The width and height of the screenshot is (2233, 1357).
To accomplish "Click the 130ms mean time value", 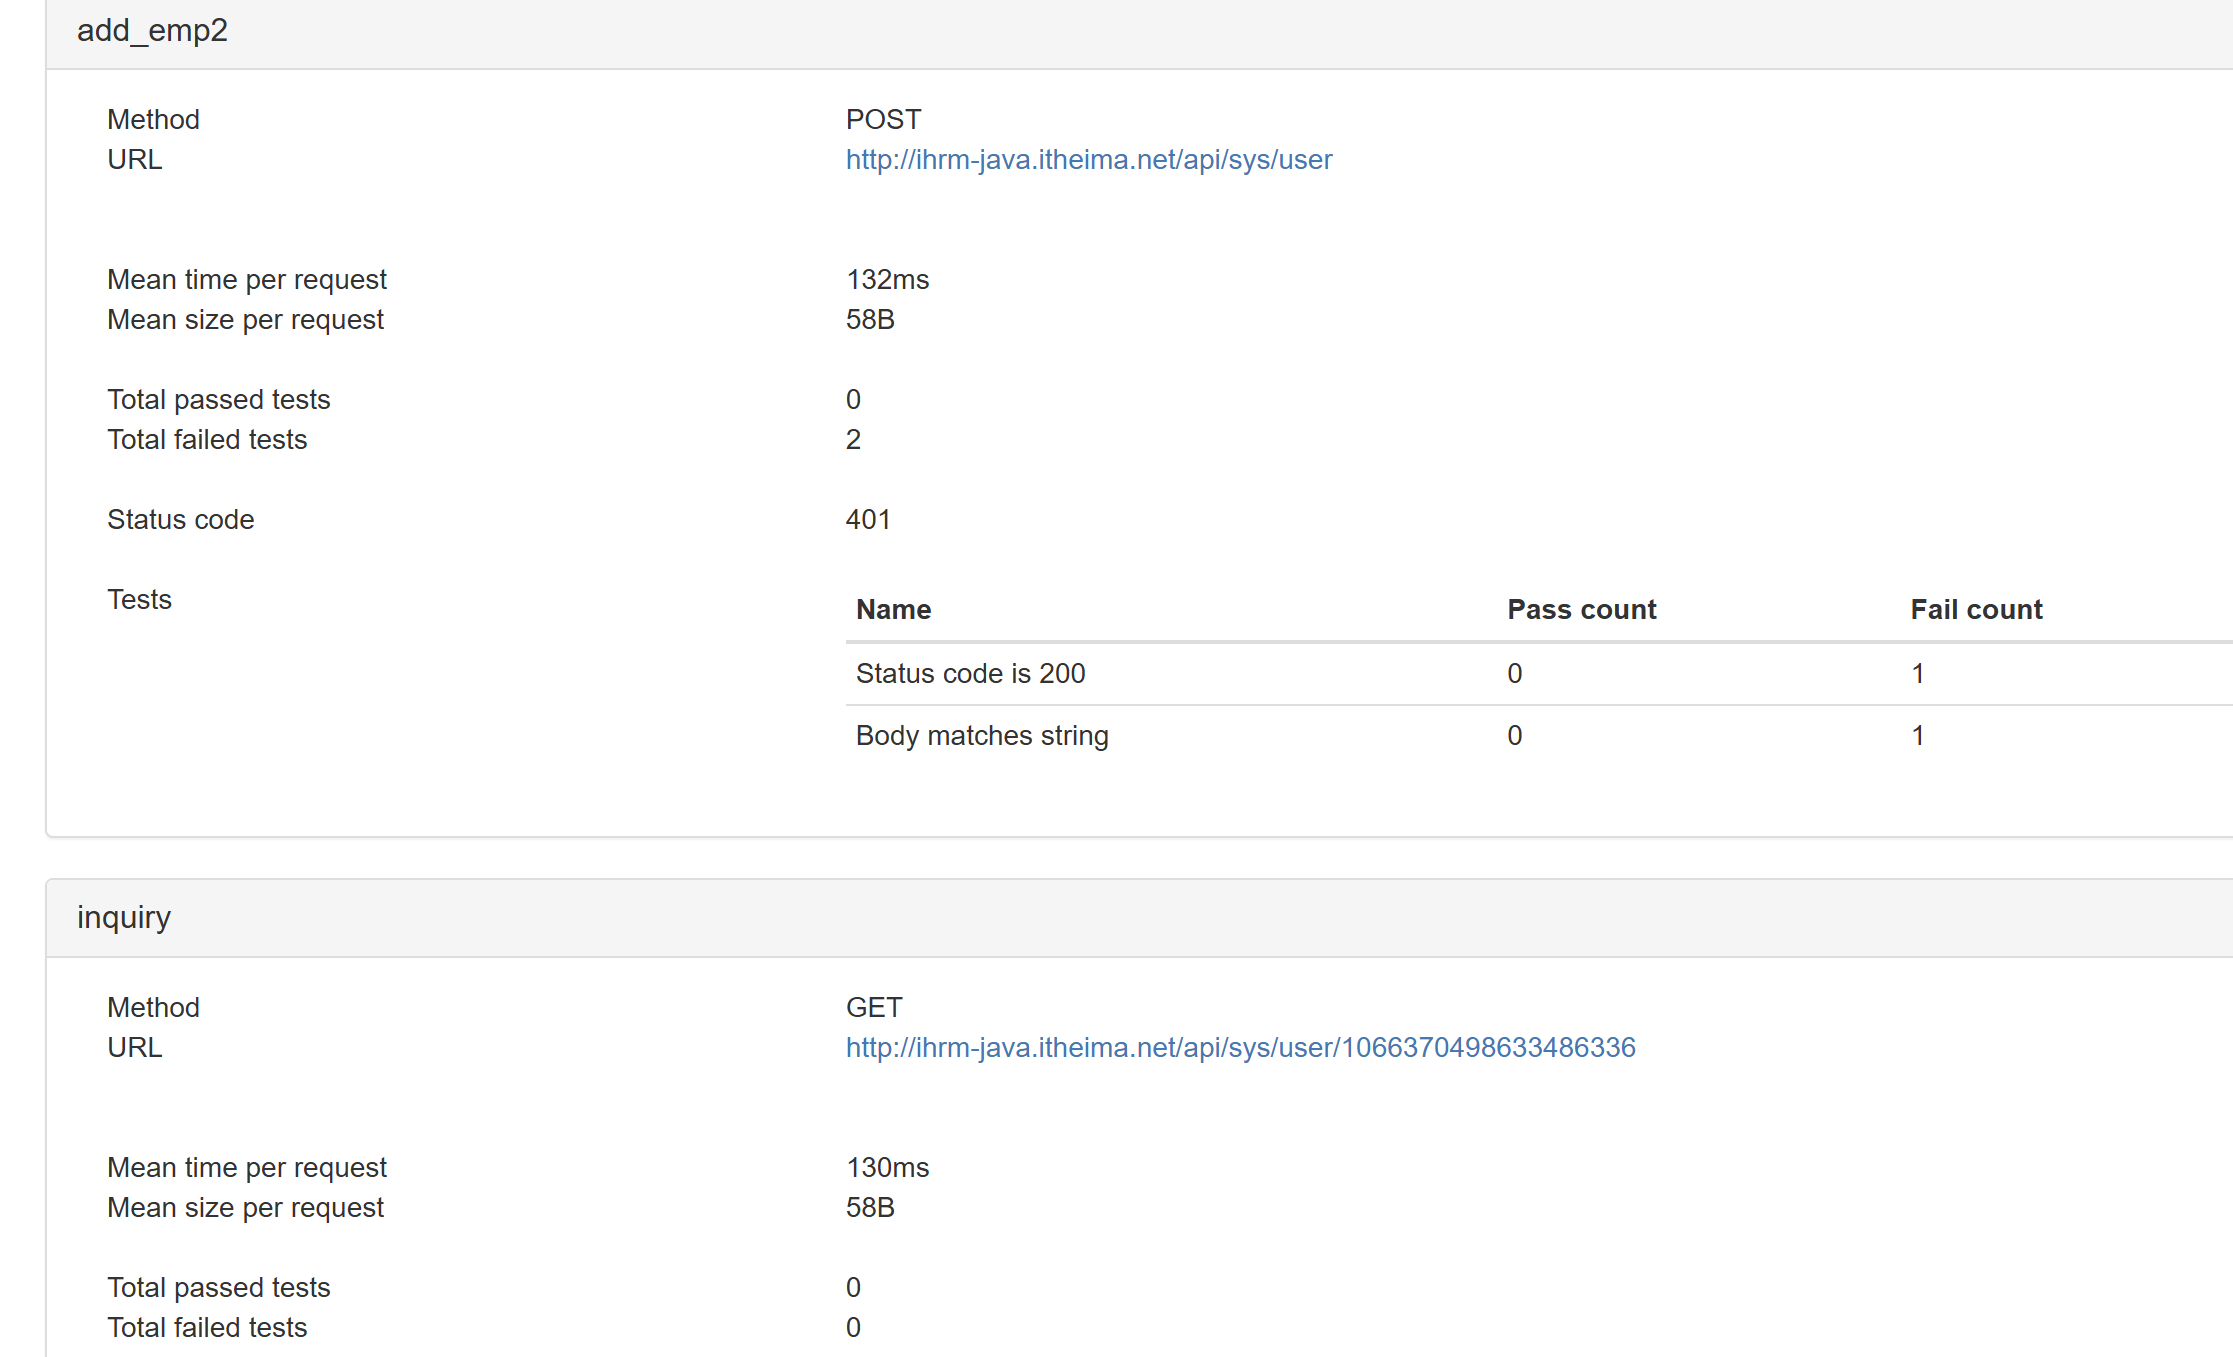I will point(887,1167).
